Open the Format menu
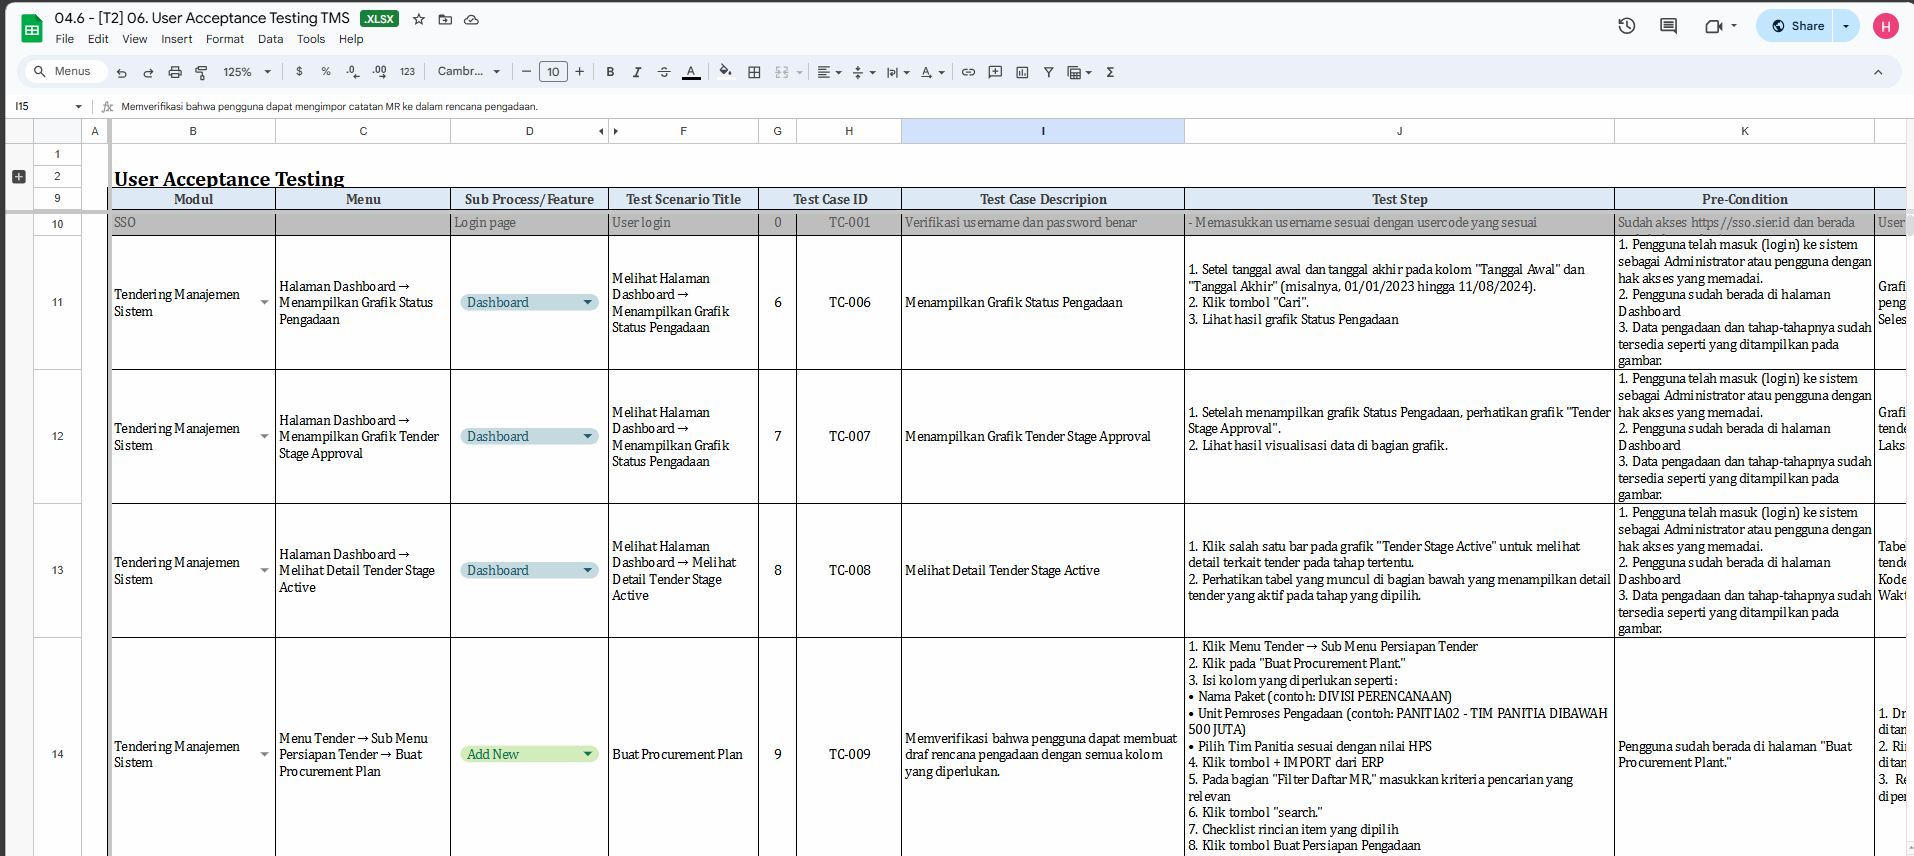The width and height of the screenshot is (1914, 856). coord(224,39)
